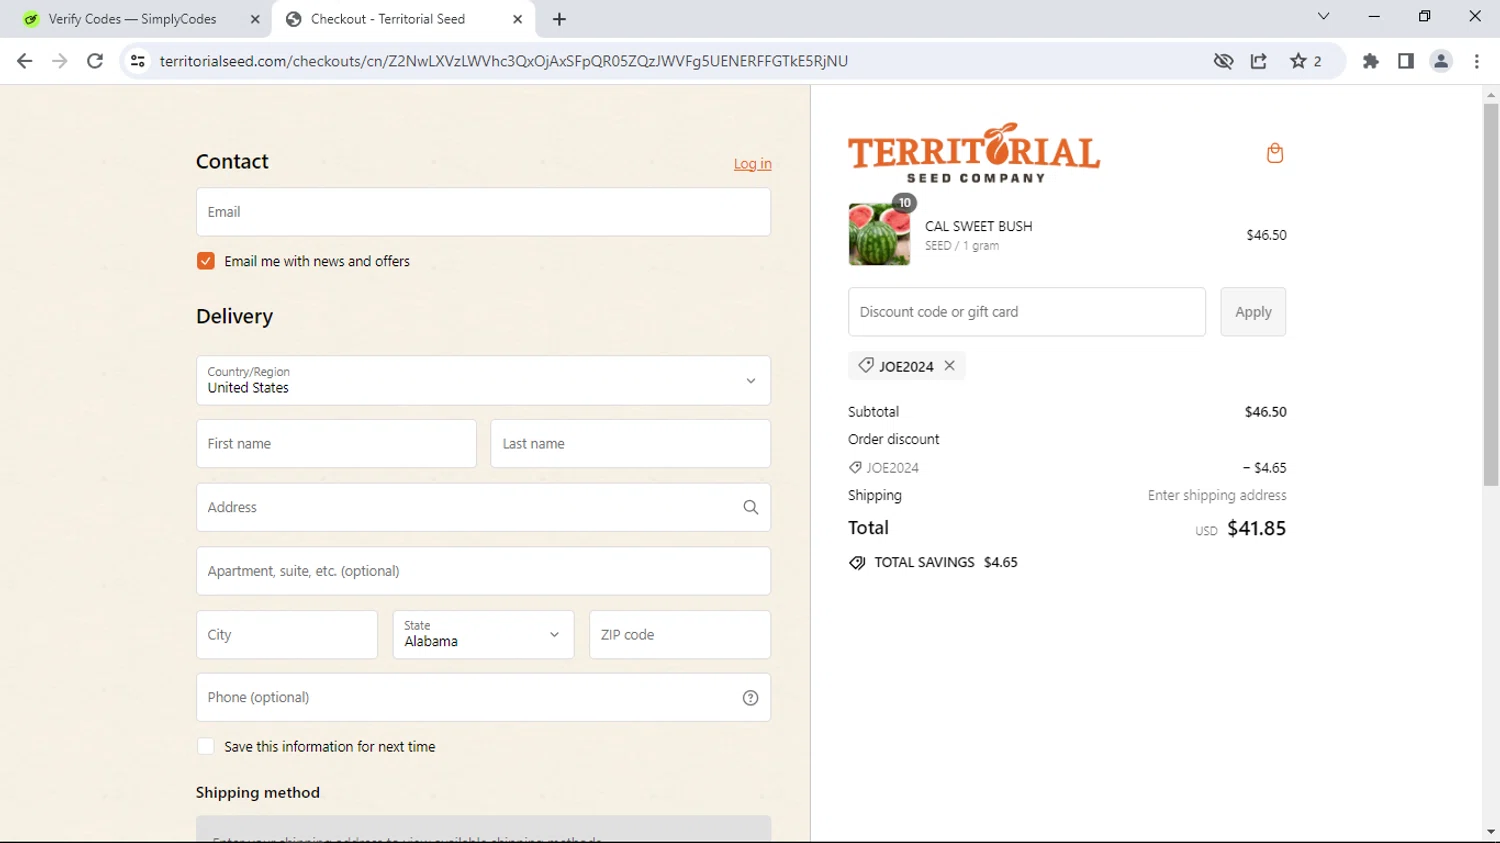
Task: Close the Checkout - Territorial Seed tab
Action: tap(517, 19)
